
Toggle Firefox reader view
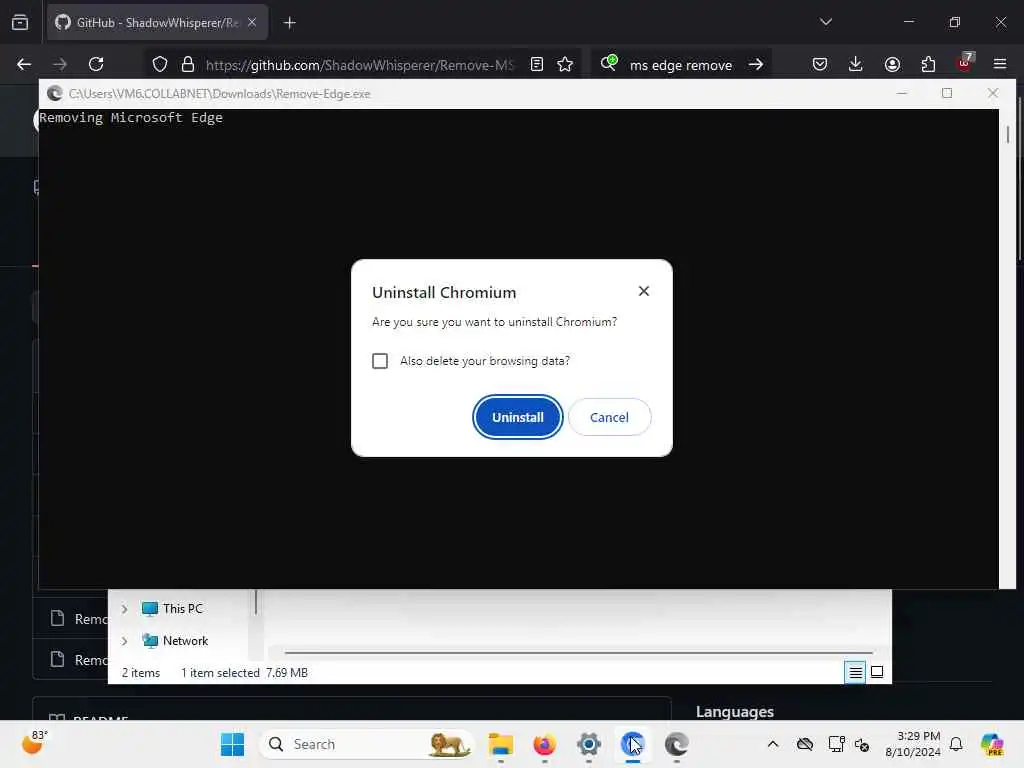(537, 64)
